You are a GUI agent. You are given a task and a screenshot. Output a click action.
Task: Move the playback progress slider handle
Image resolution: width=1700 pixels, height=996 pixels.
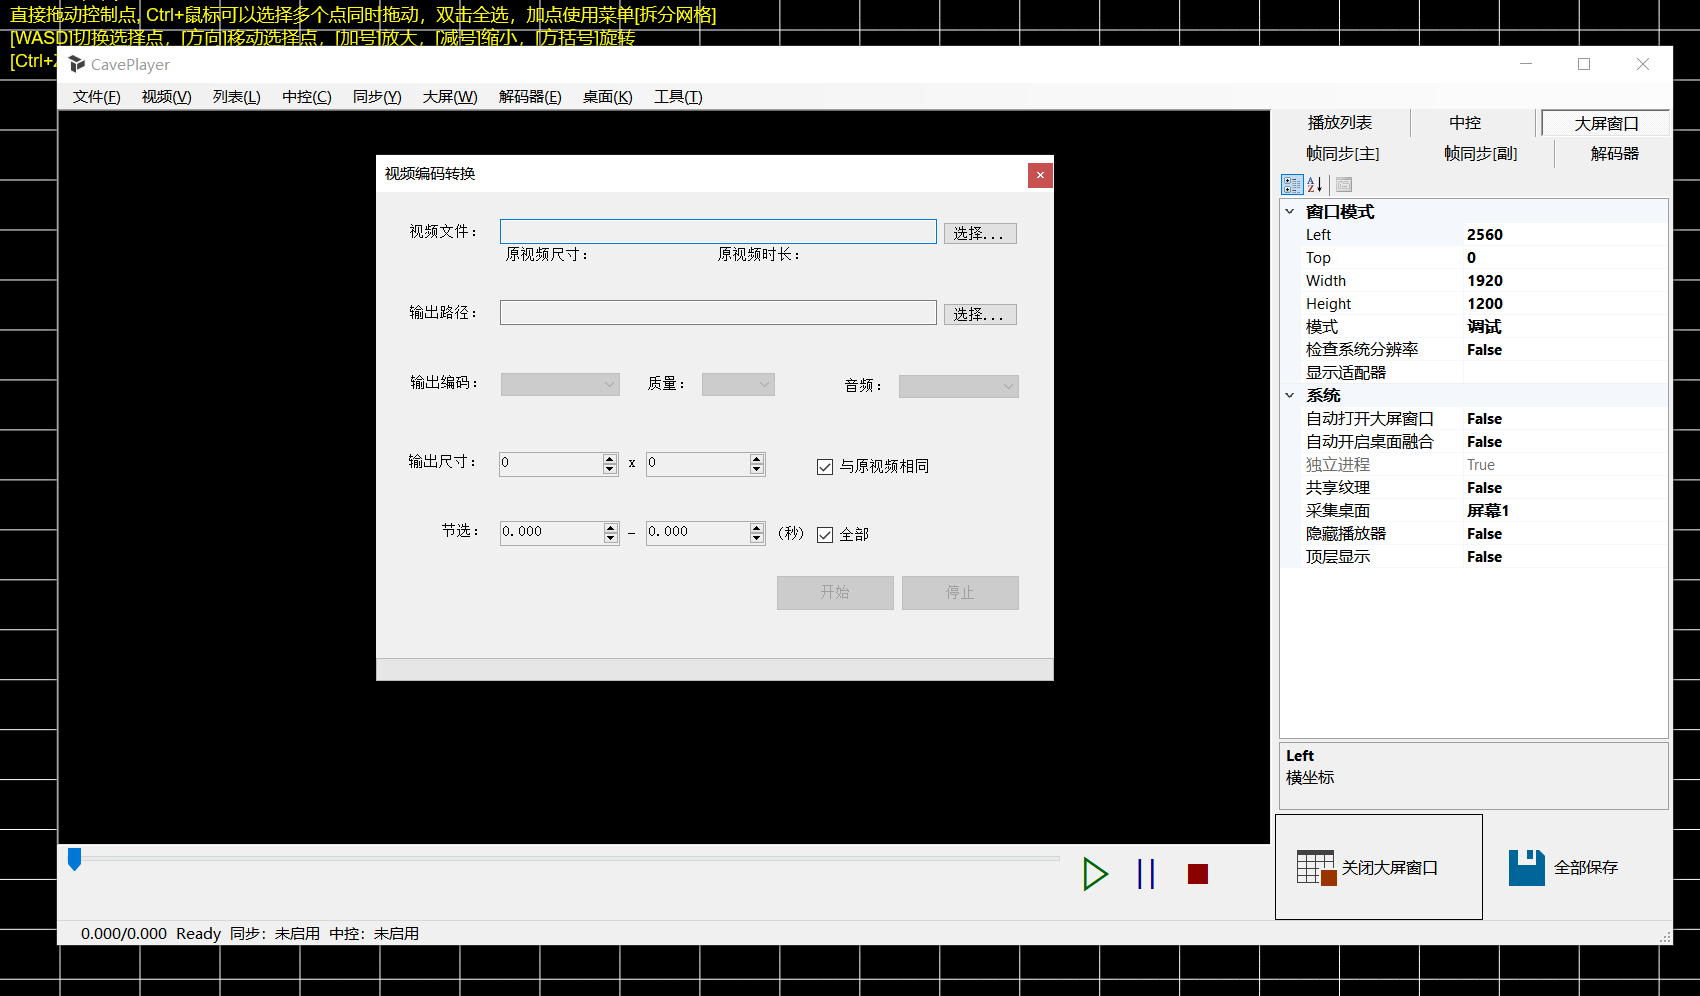click(75, 857)
